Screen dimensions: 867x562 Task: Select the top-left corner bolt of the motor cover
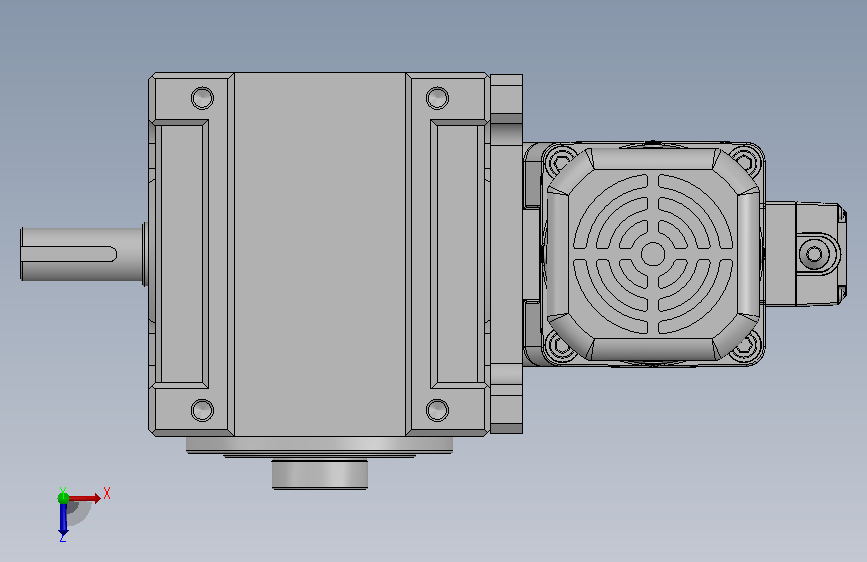point(560,161)
